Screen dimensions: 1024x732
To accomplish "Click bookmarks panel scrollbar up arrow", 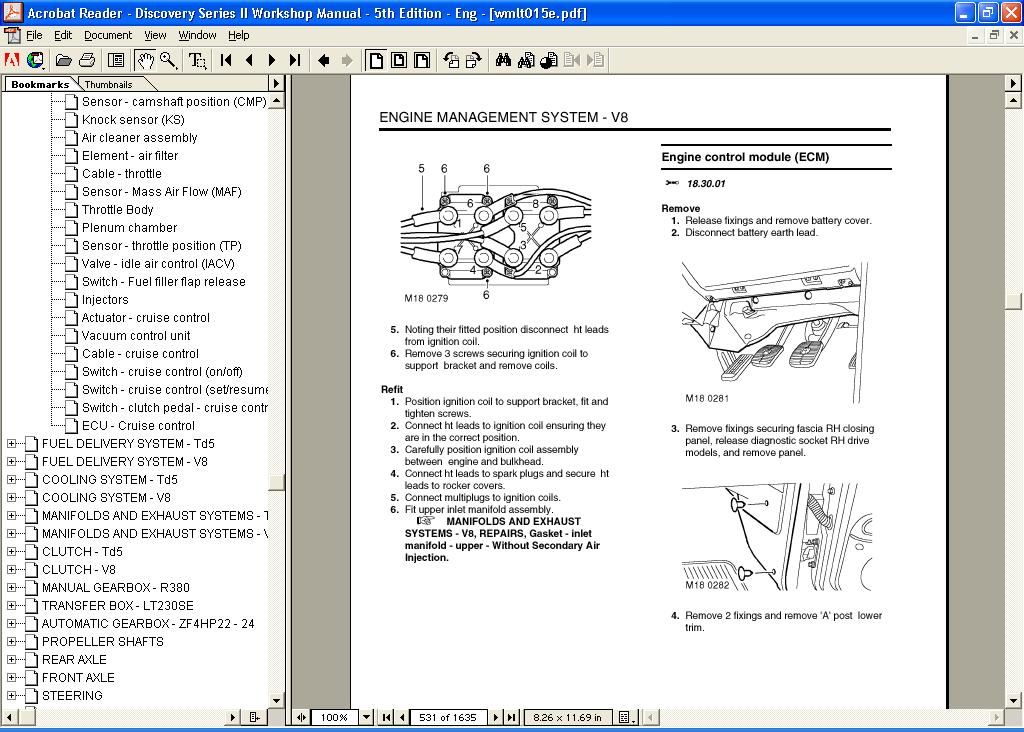I will pos(276,101).
